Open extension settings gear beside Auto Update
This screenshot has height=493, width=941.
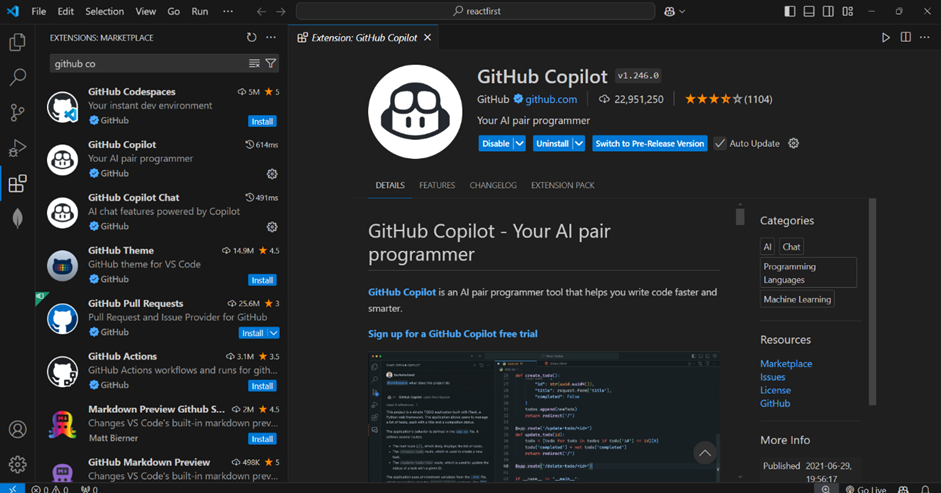pyautogui.click(x=793, y=144)
